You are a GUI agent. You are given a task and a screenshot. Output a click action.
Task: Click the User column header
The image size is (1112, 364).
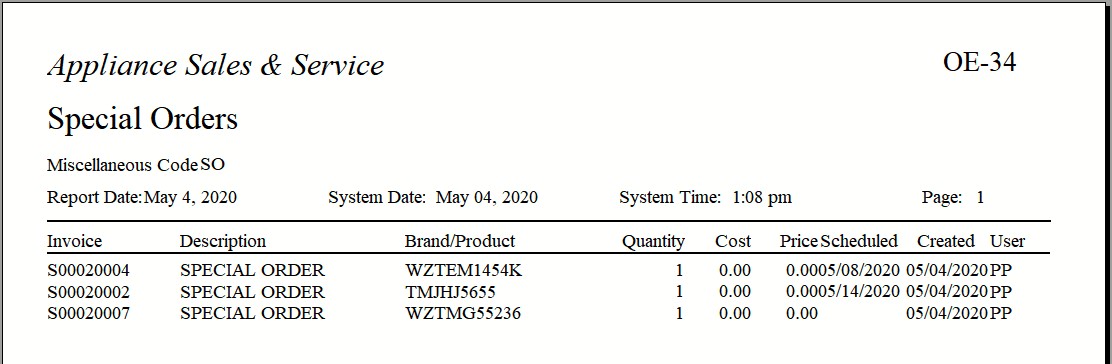(x=1008, y=241)
